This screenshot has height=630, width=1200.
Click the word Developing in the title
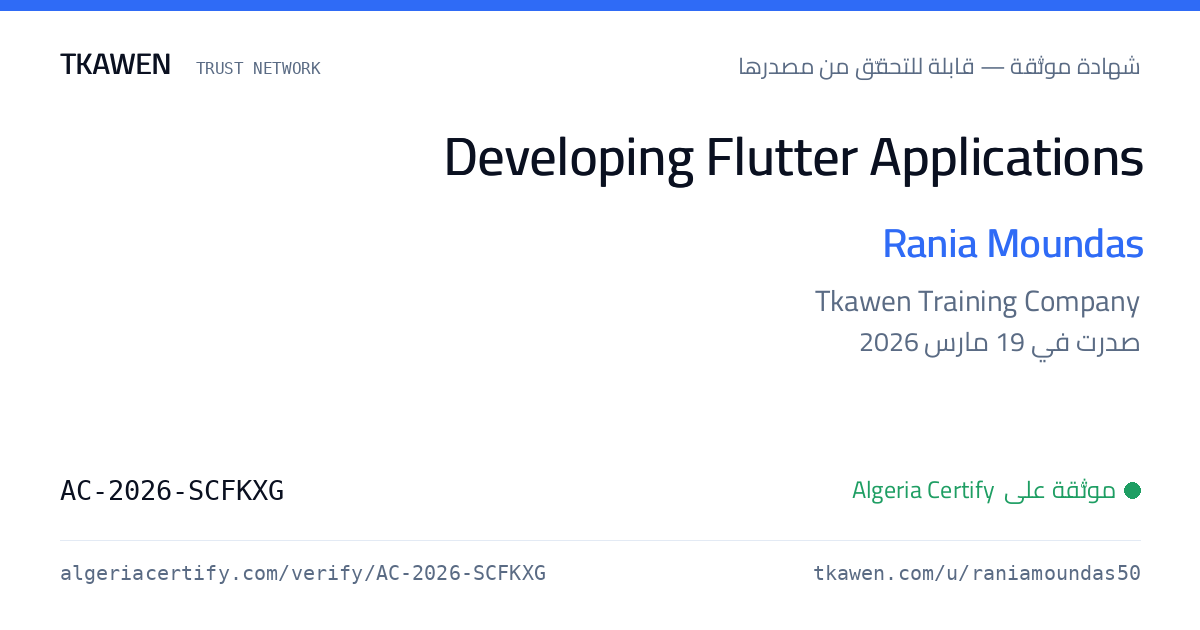click(569, 159)
